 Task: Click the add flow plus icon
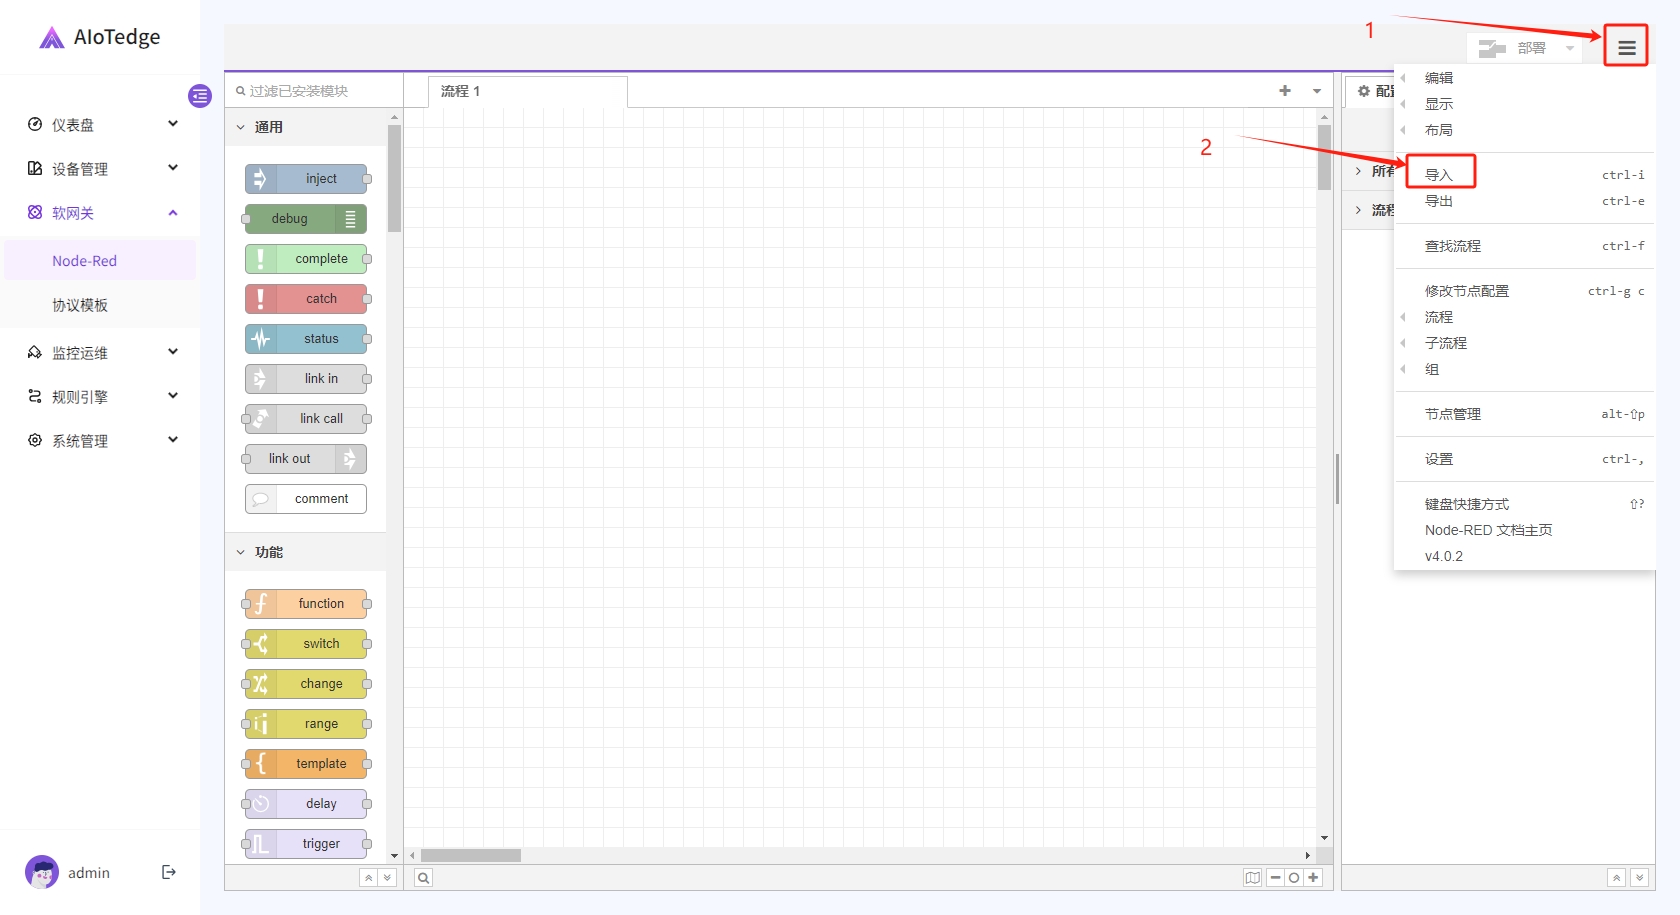(1285, 91)
